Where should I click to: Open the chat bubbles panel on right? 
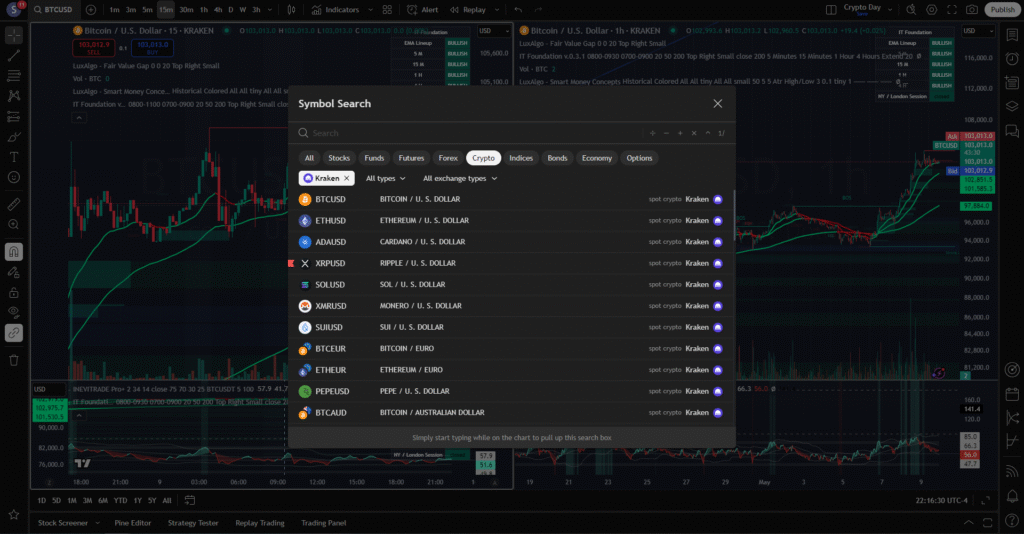(x=1012, y=131)
